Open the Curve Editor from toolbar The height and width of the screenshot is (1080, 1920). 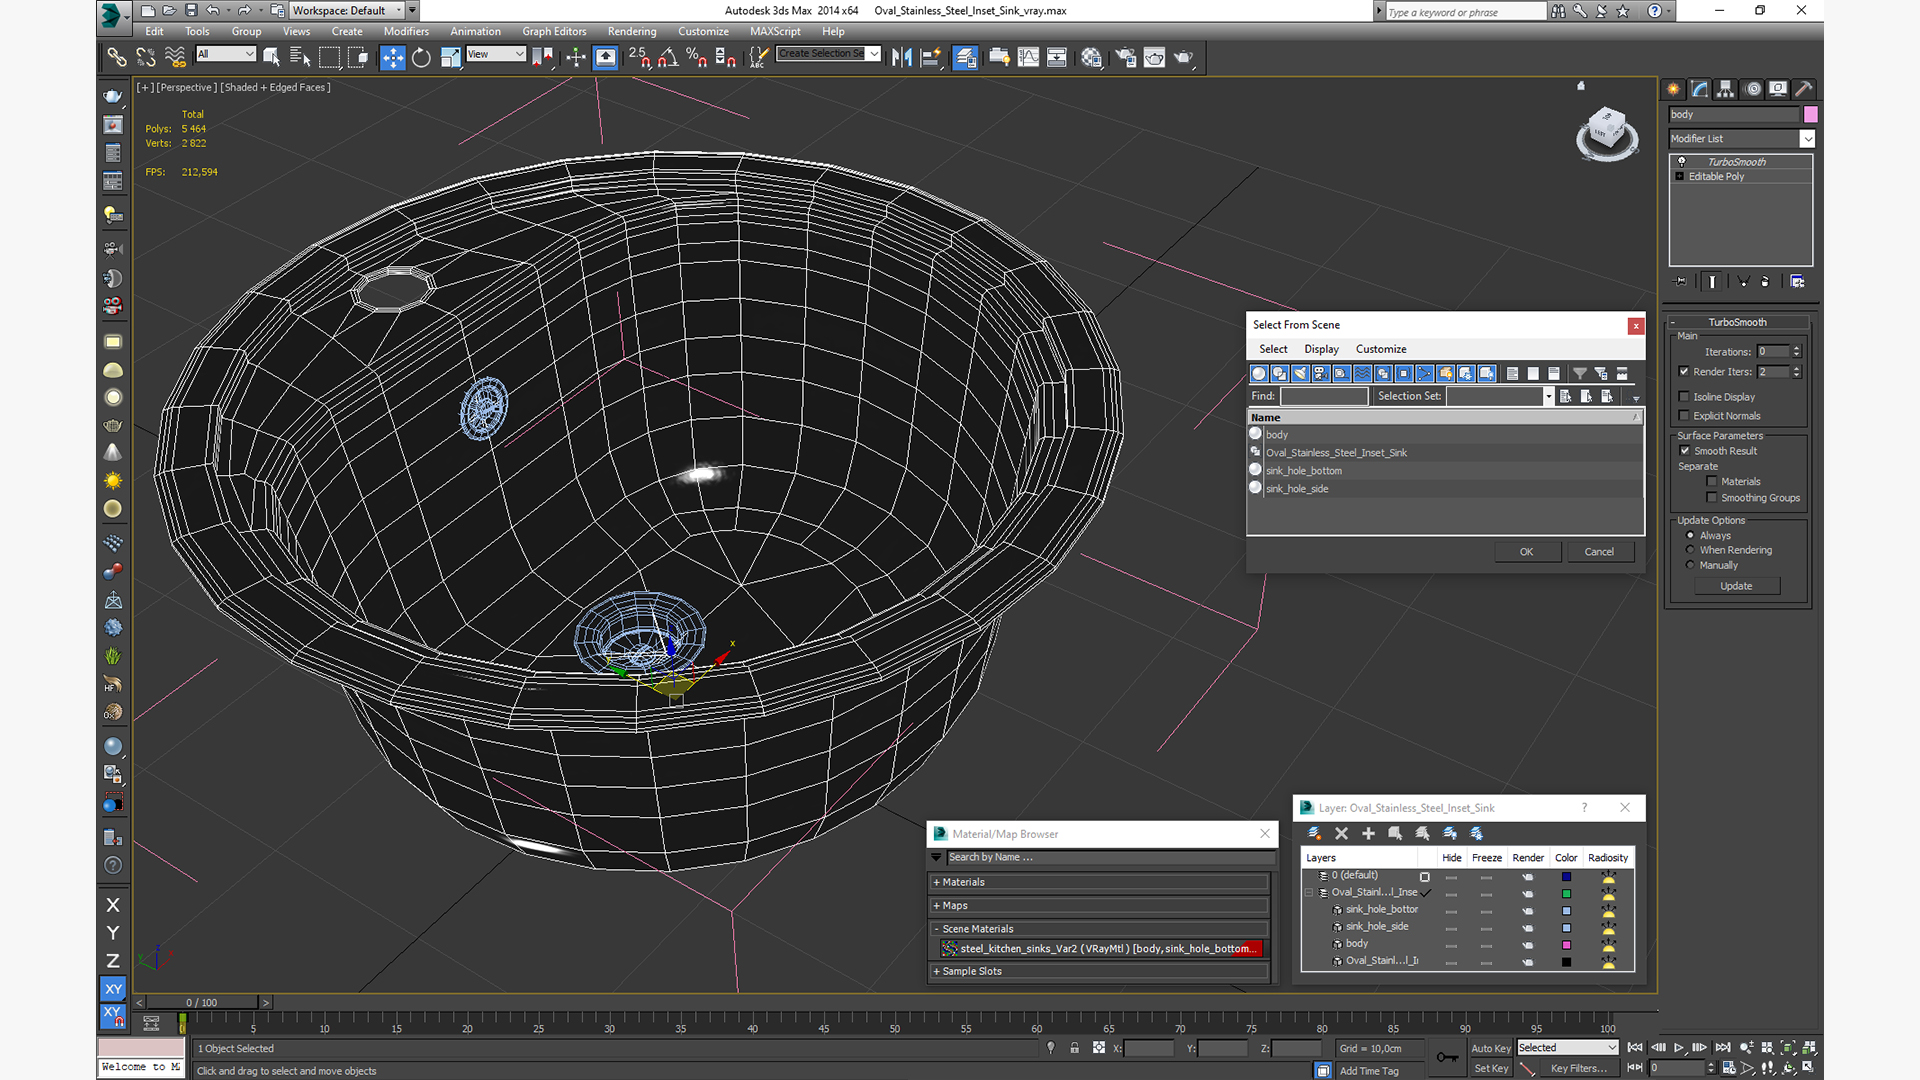point(1028,57)
